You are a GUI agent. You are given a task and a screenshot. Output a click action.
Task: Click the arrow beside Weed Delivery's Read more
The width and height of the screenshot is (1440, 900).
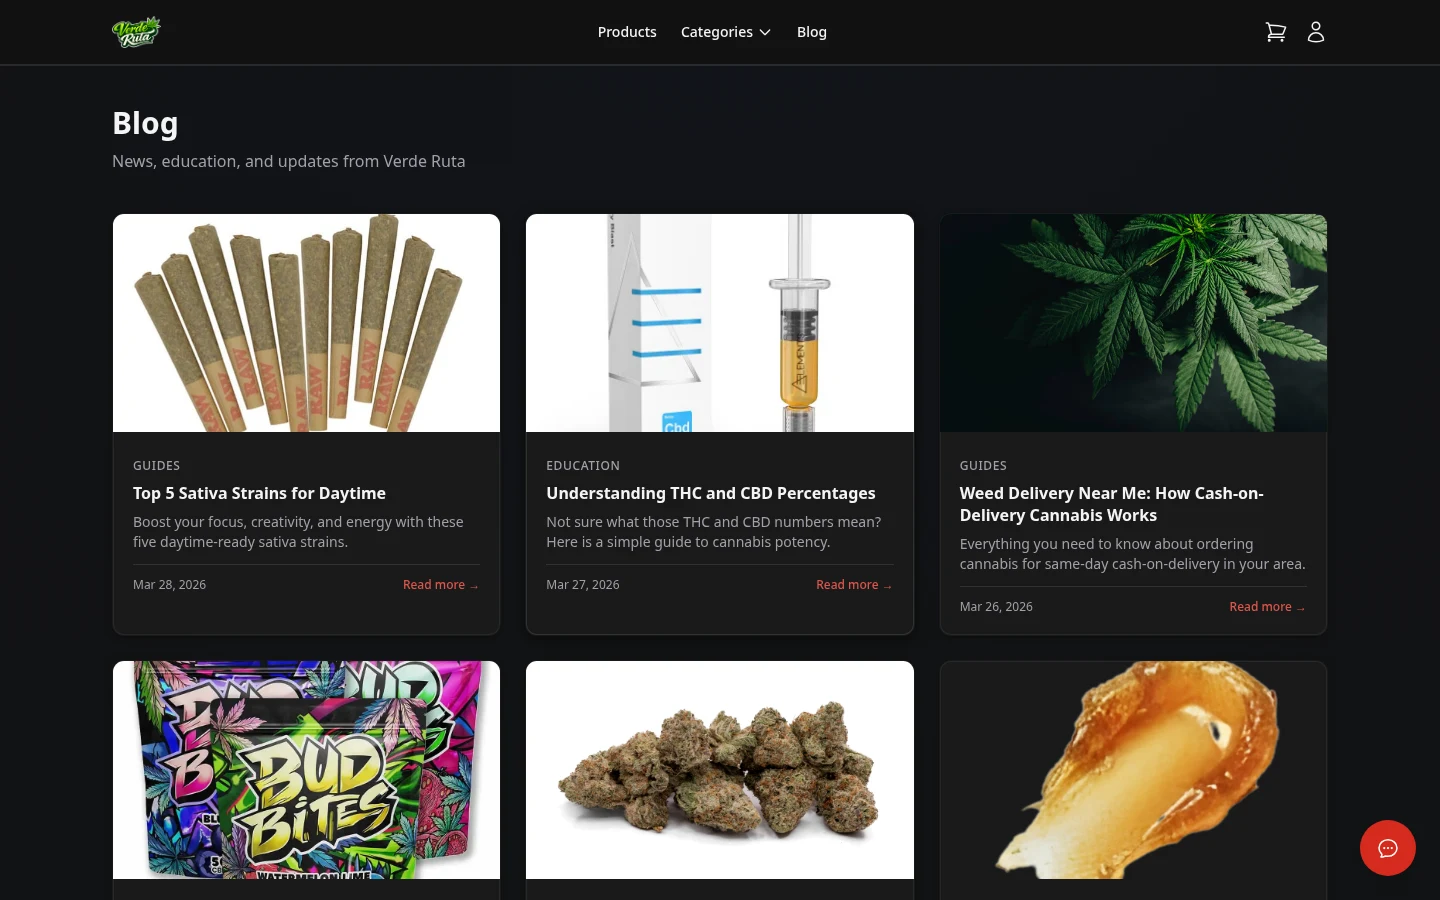coord(1300,607)
